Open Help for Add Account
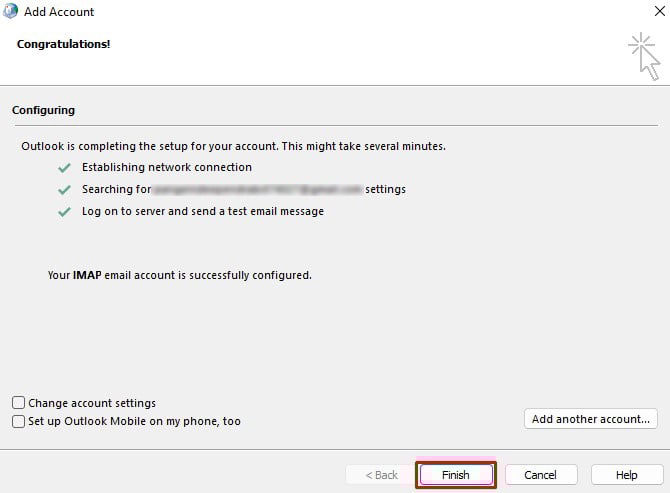 point(626,475)
